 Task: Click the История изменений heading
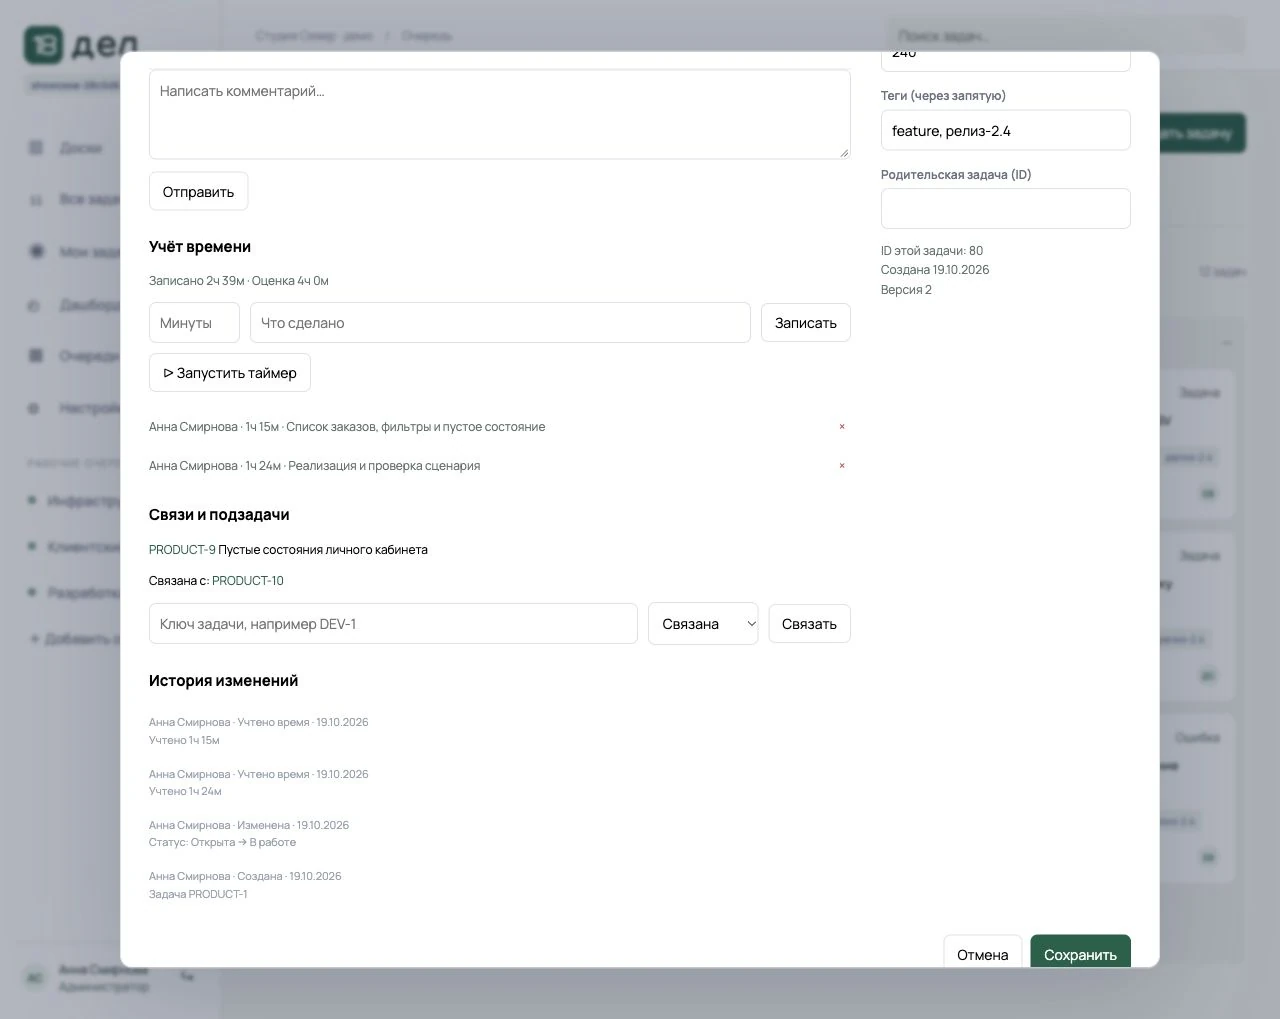pos(224,681)
